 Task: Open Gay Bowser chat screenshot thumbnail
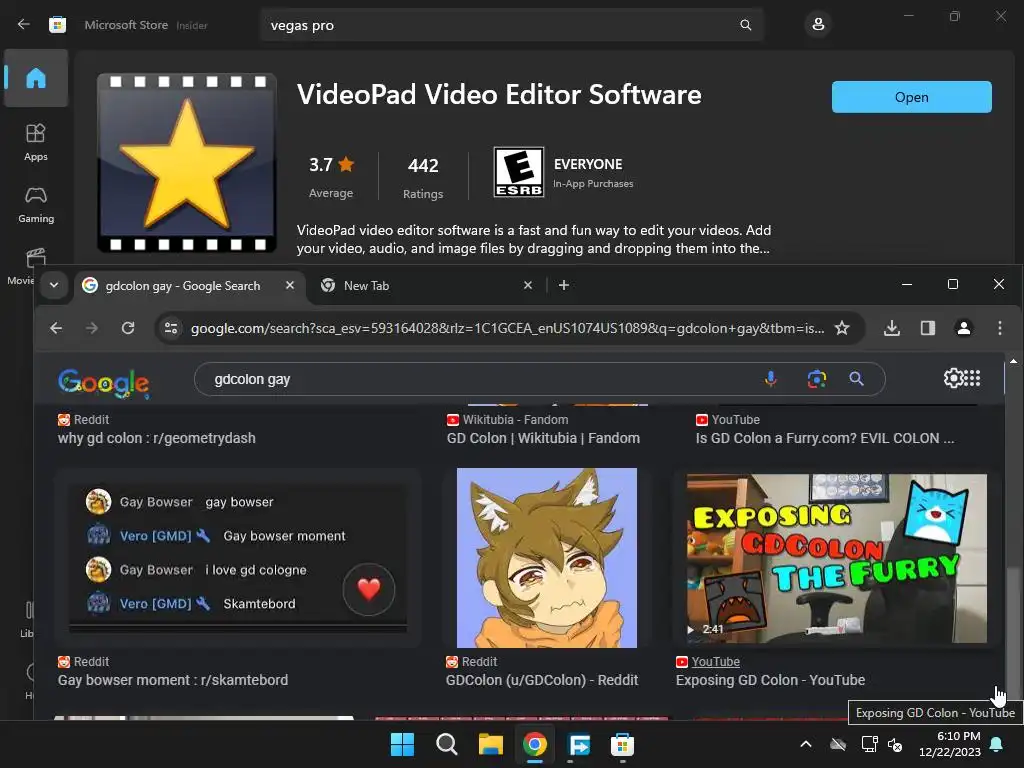tap(238, 558)
